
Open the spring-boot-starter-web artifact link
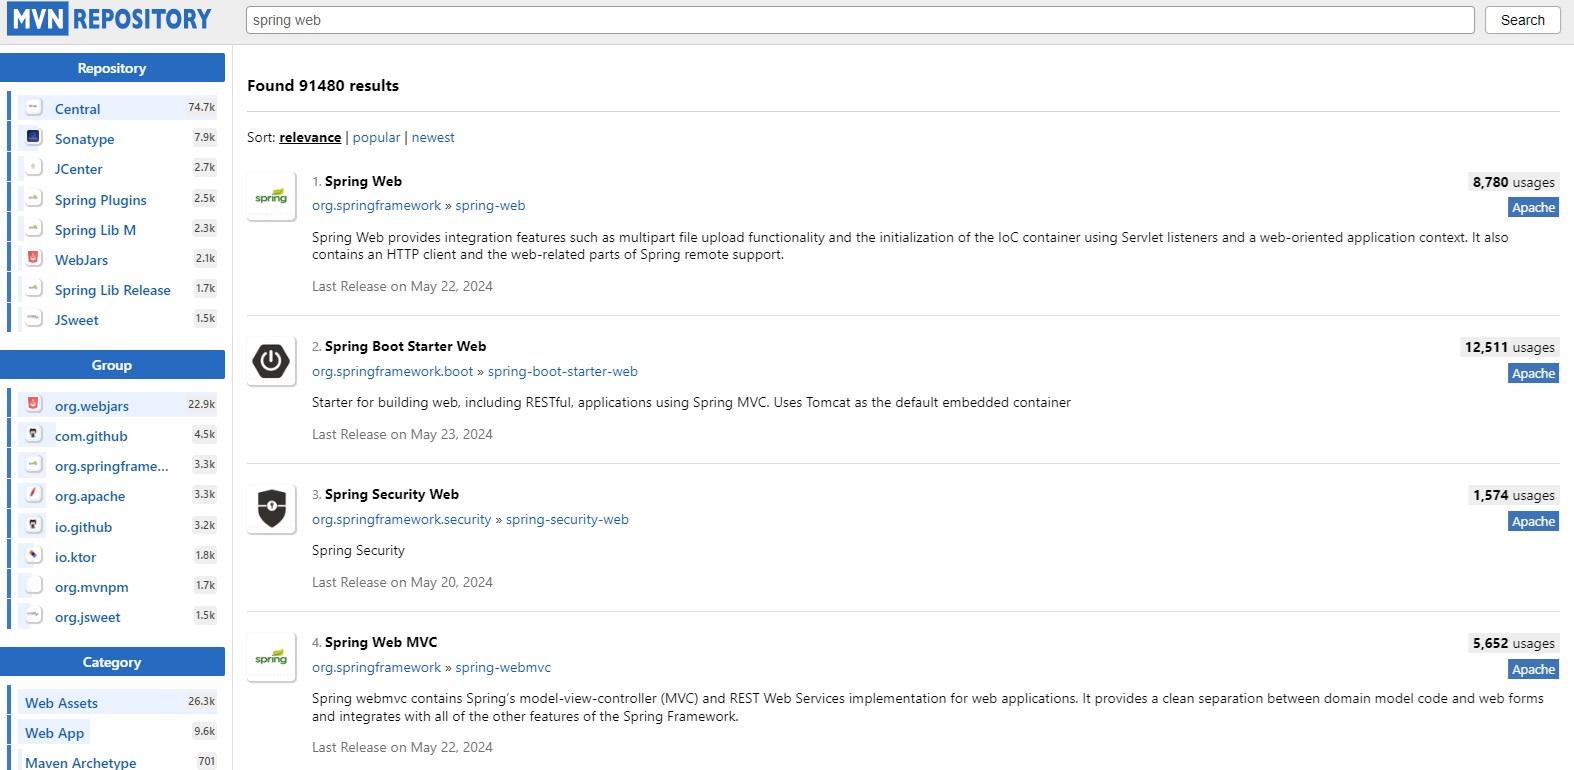[563, 372]
